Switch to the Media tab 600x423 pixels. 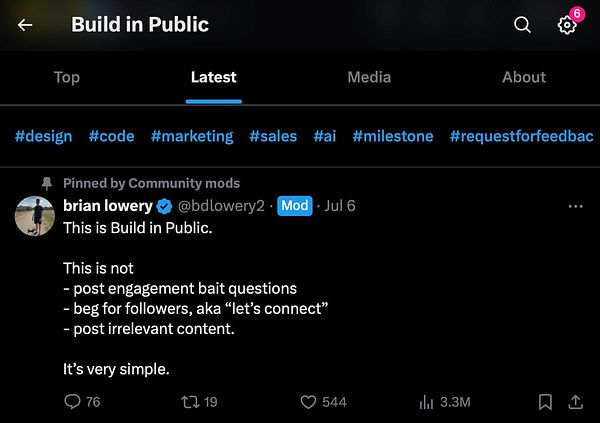[369, 77]
